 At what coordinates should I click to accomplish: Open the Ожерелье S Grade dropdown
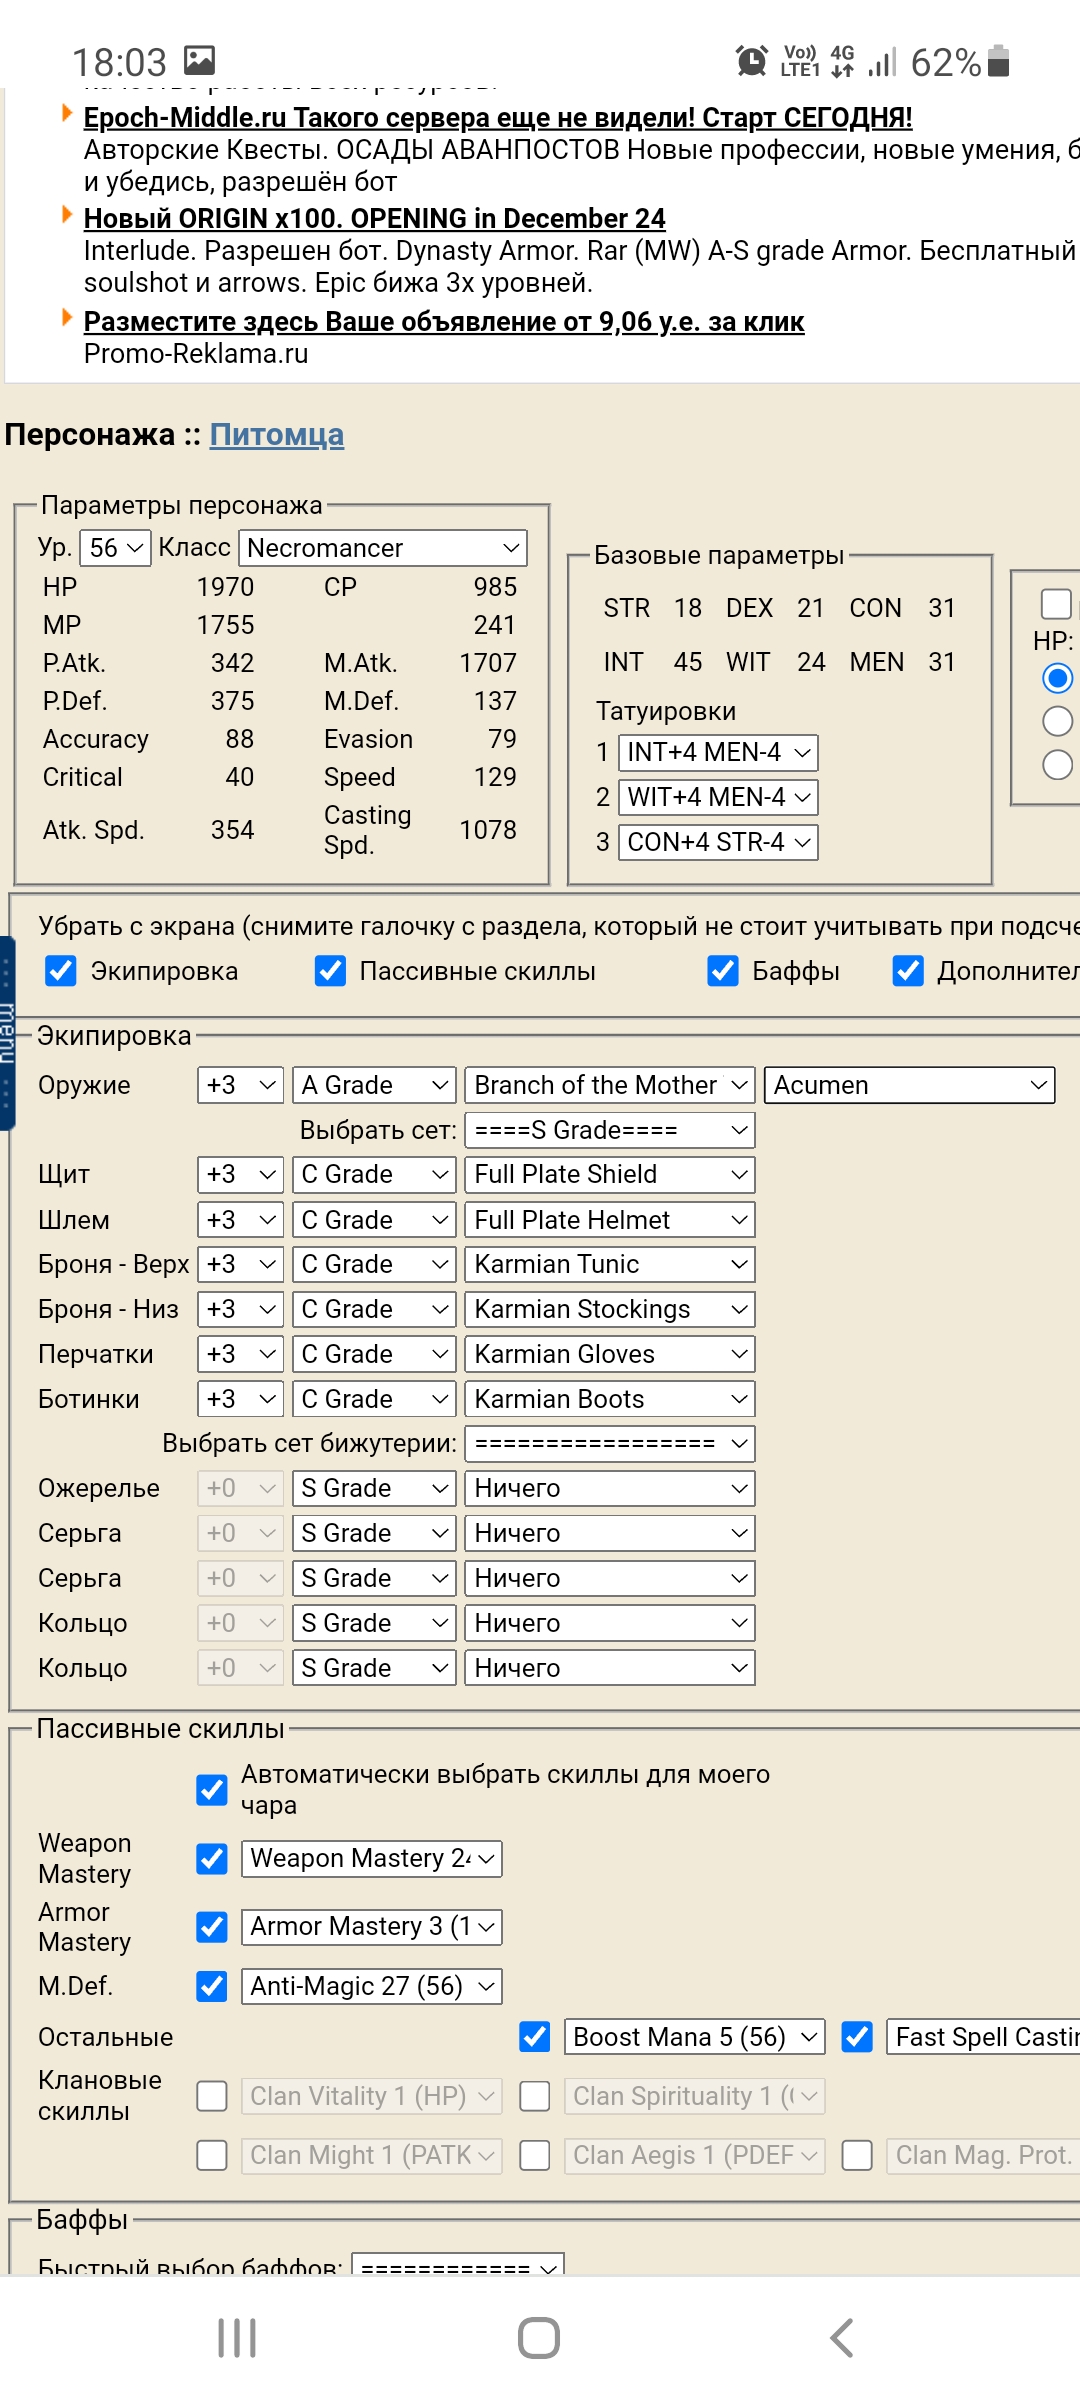[x=374, y=1488]
